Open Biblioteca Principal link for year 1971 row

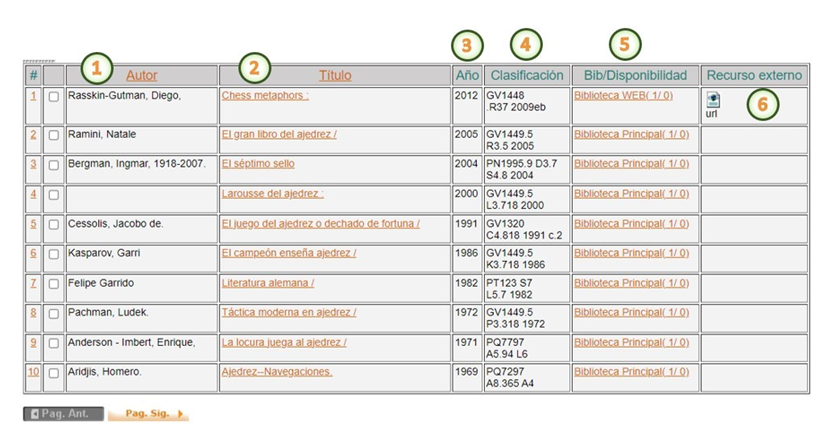pos(631,342)
